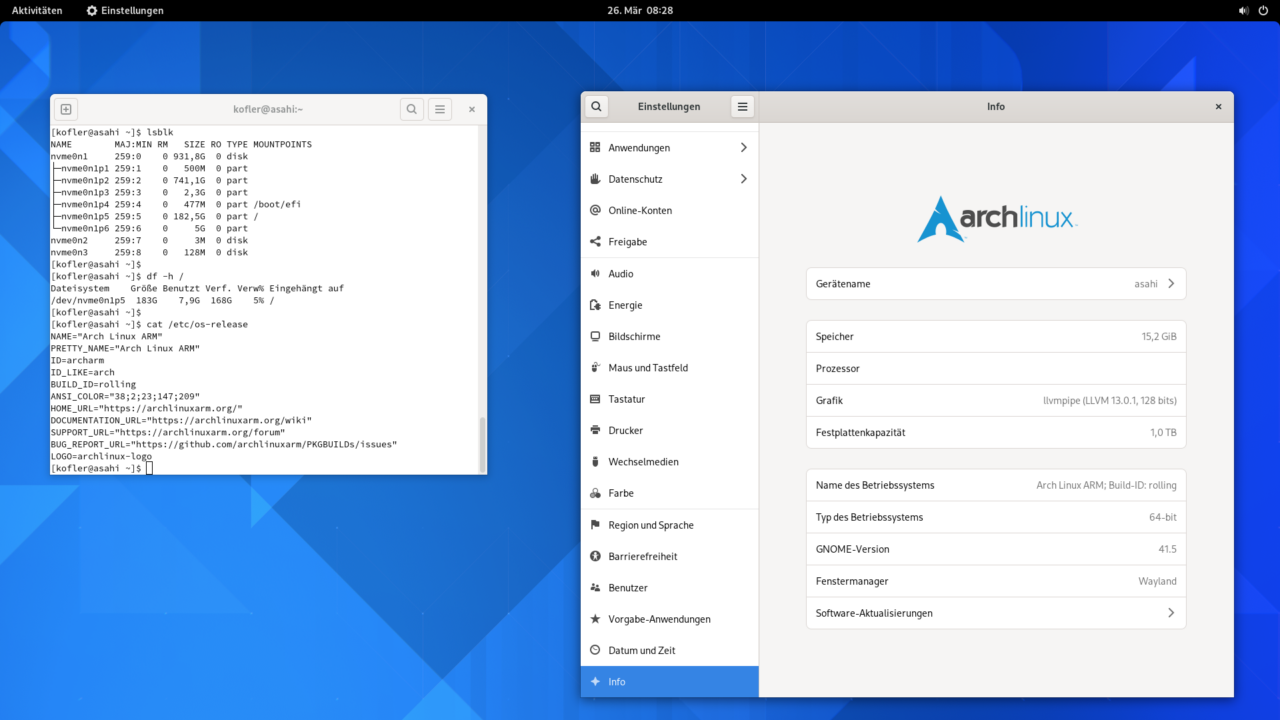Click the Freigabe share icon
This screenshot has height=720, width=1280.
(x=596, y=242)
